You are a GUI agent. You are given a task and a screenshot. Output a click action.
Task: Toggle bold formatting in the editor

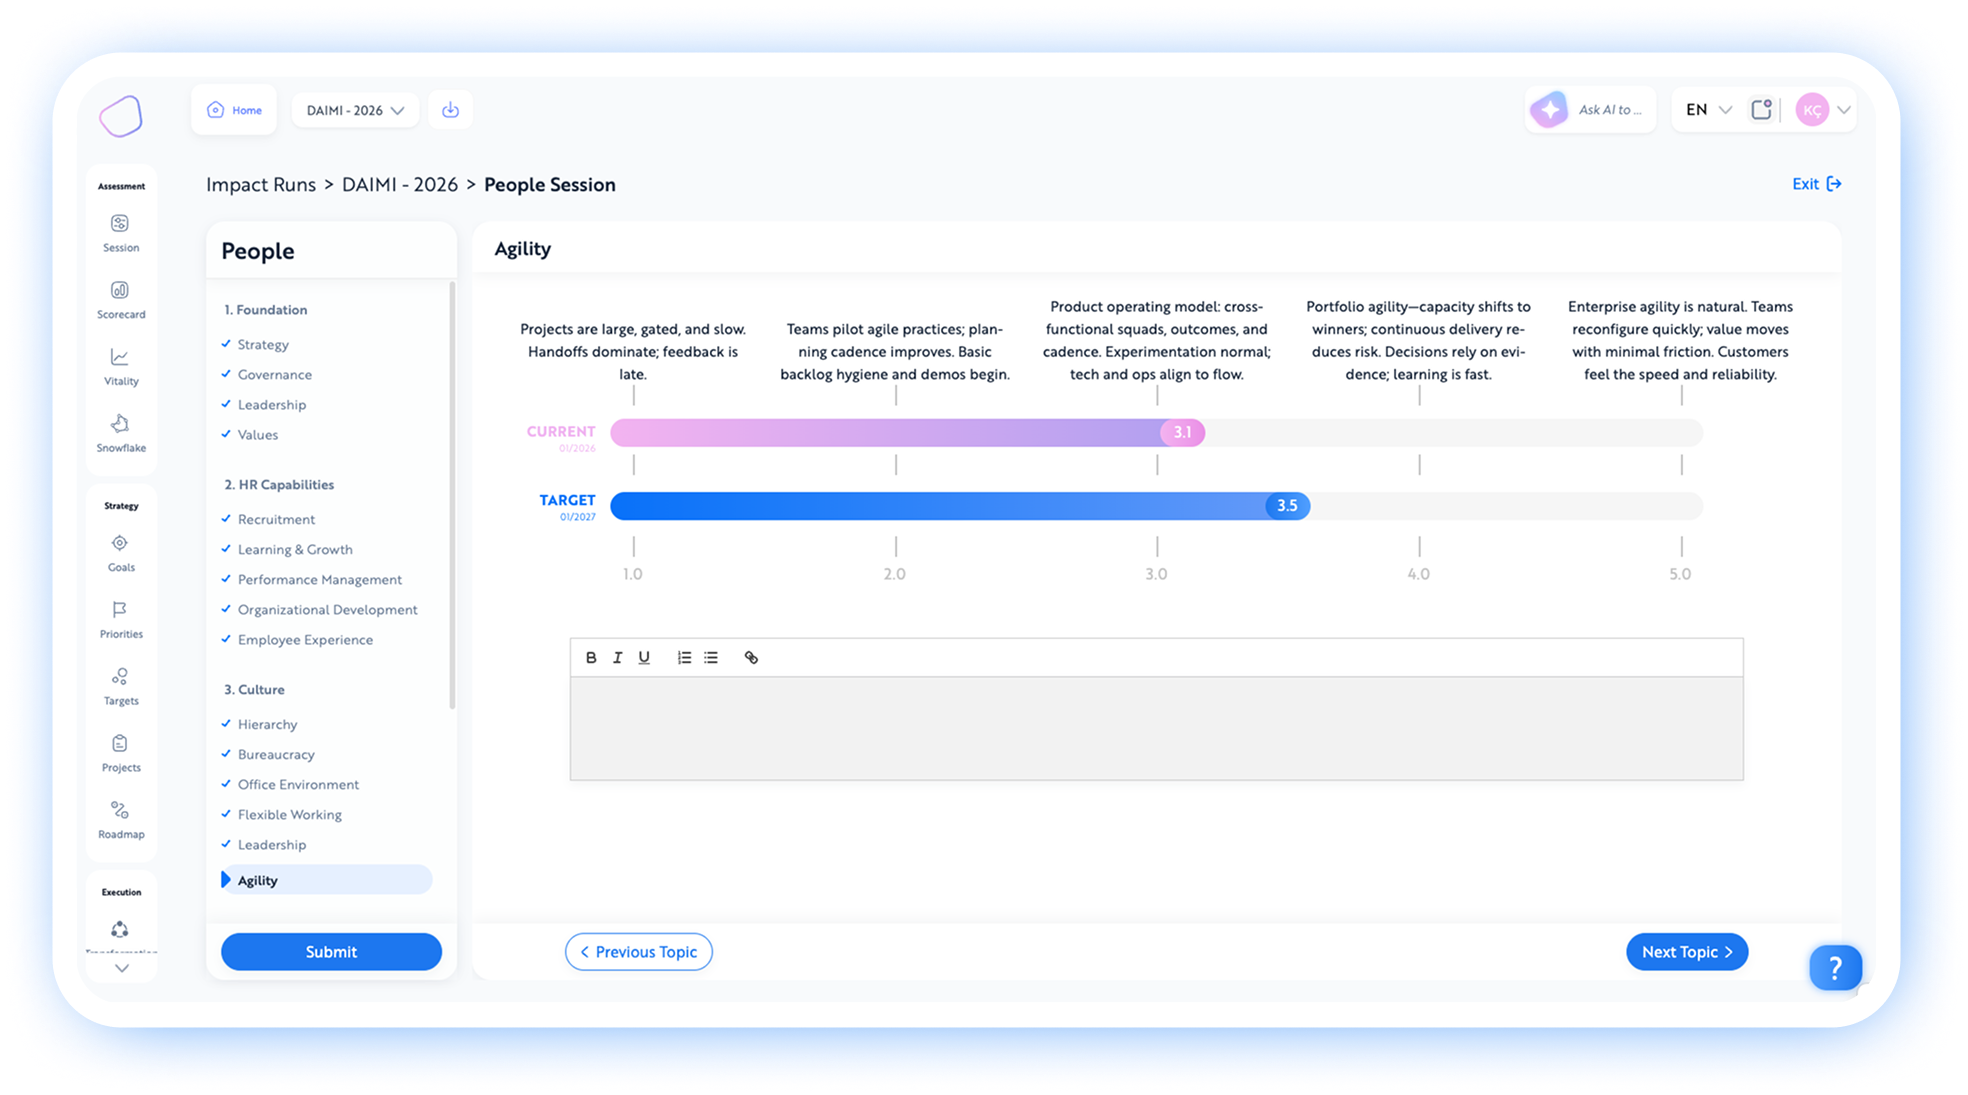[x=591, y=658]
